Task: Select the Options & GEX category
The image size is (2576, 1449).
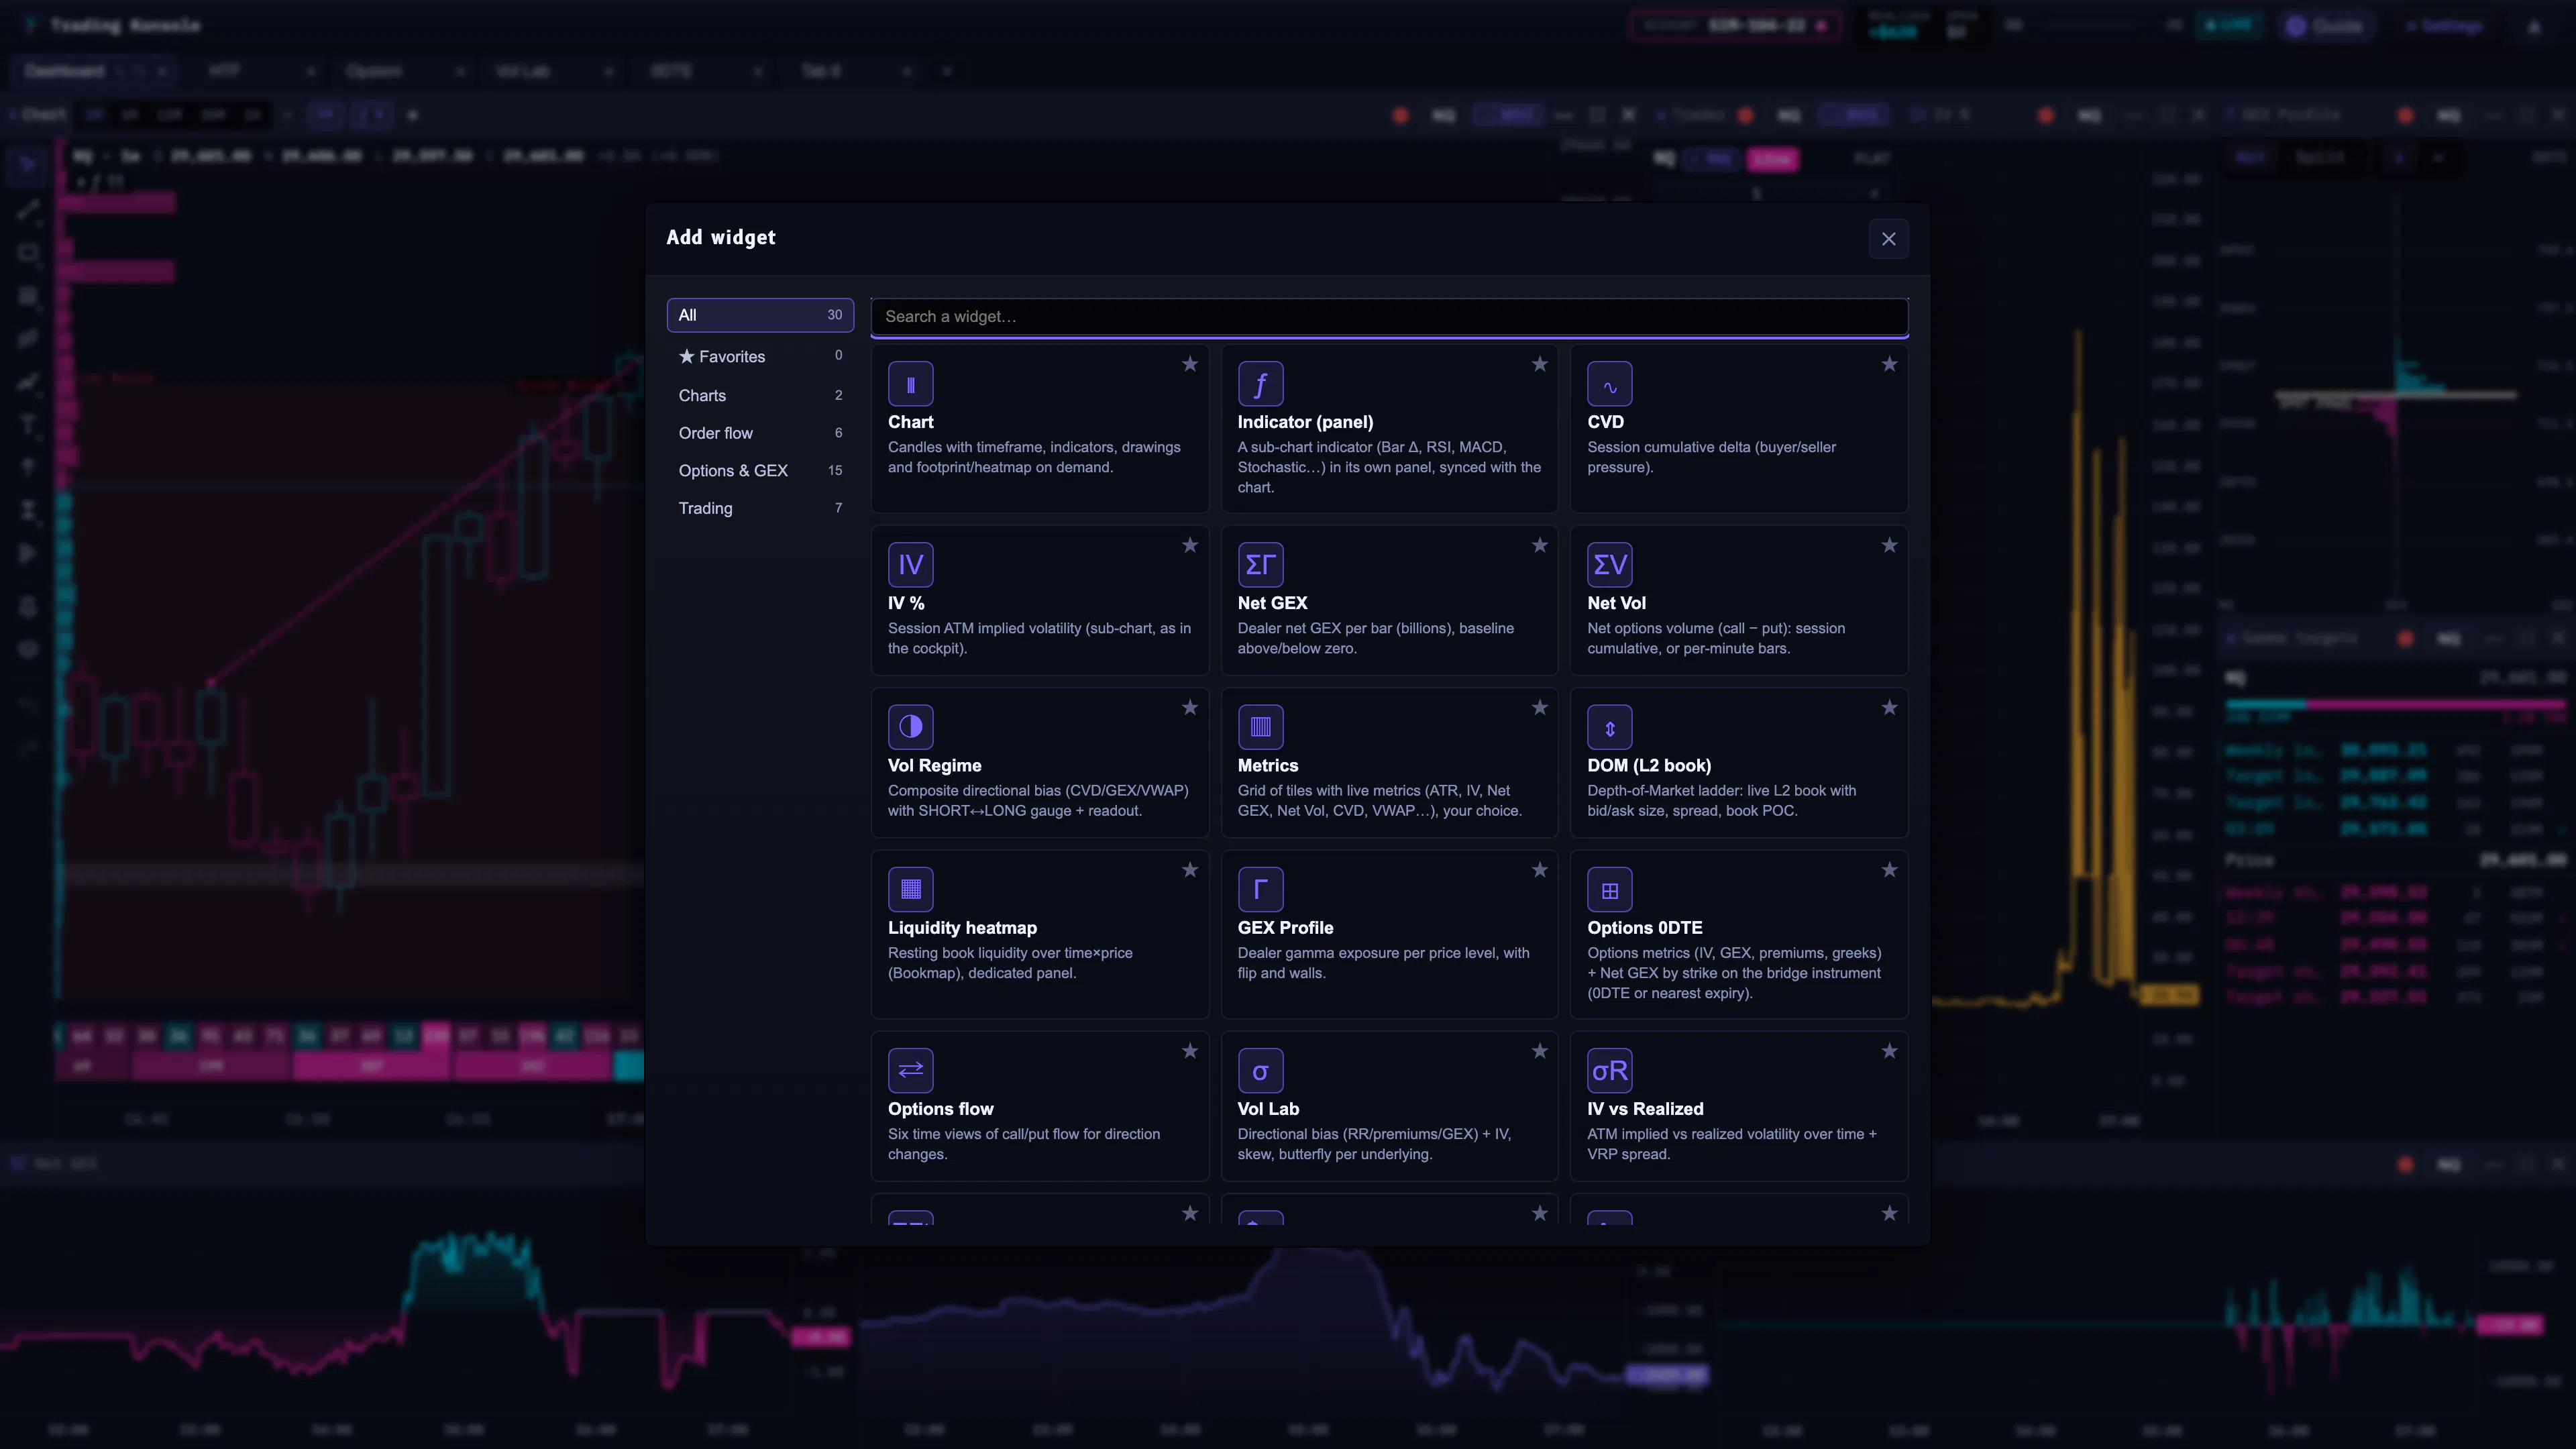Action: coord(760,470)
